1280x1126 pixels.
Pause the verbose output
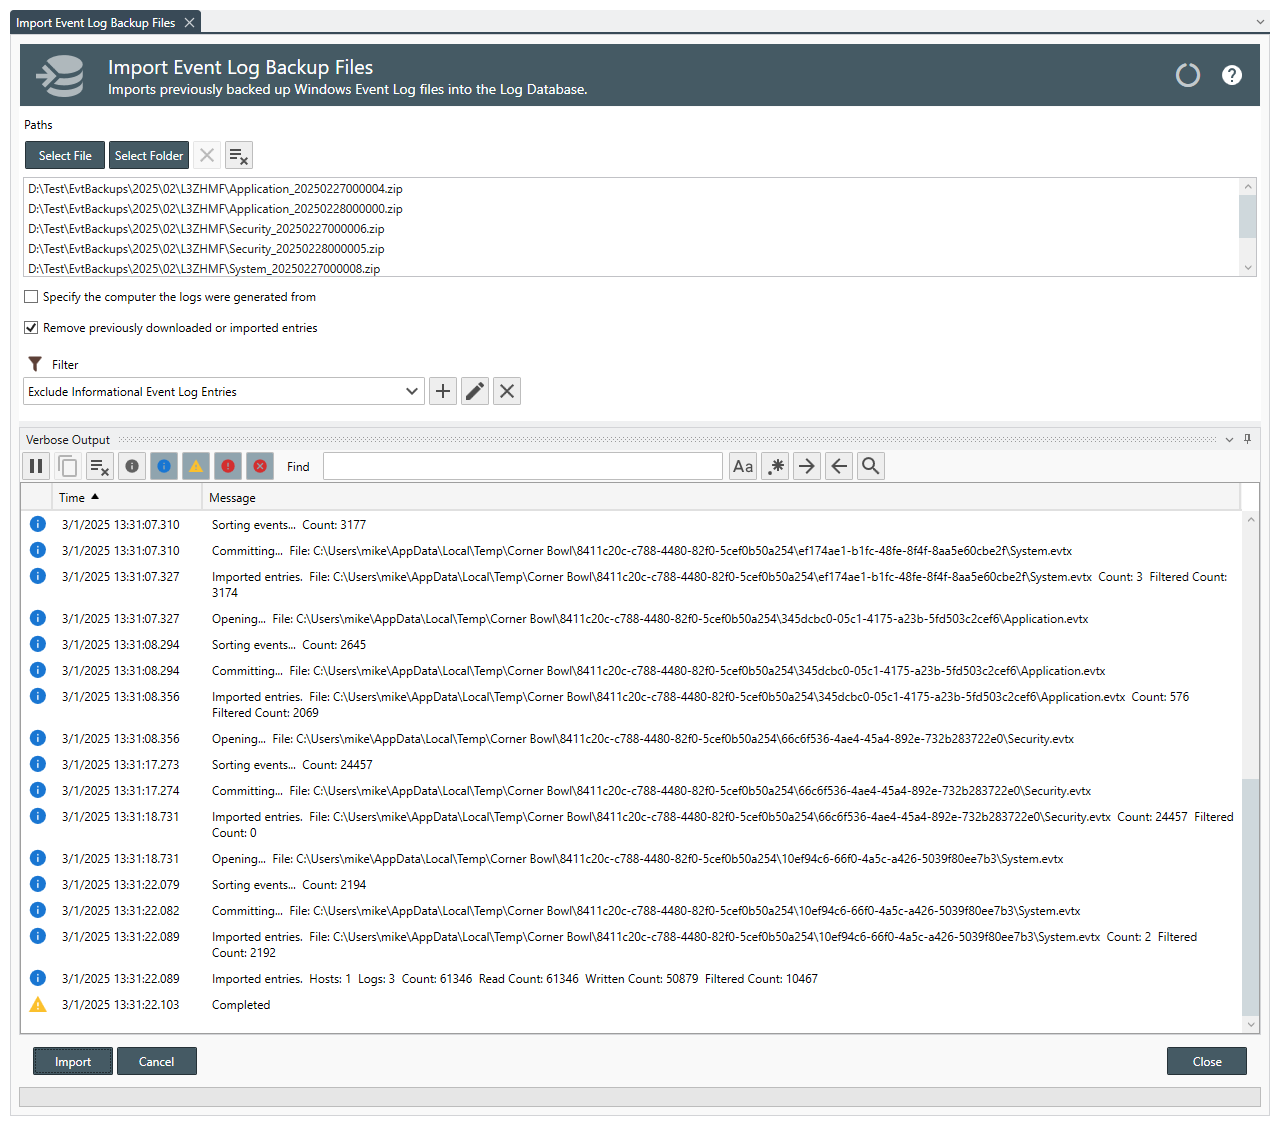[36, 466]
